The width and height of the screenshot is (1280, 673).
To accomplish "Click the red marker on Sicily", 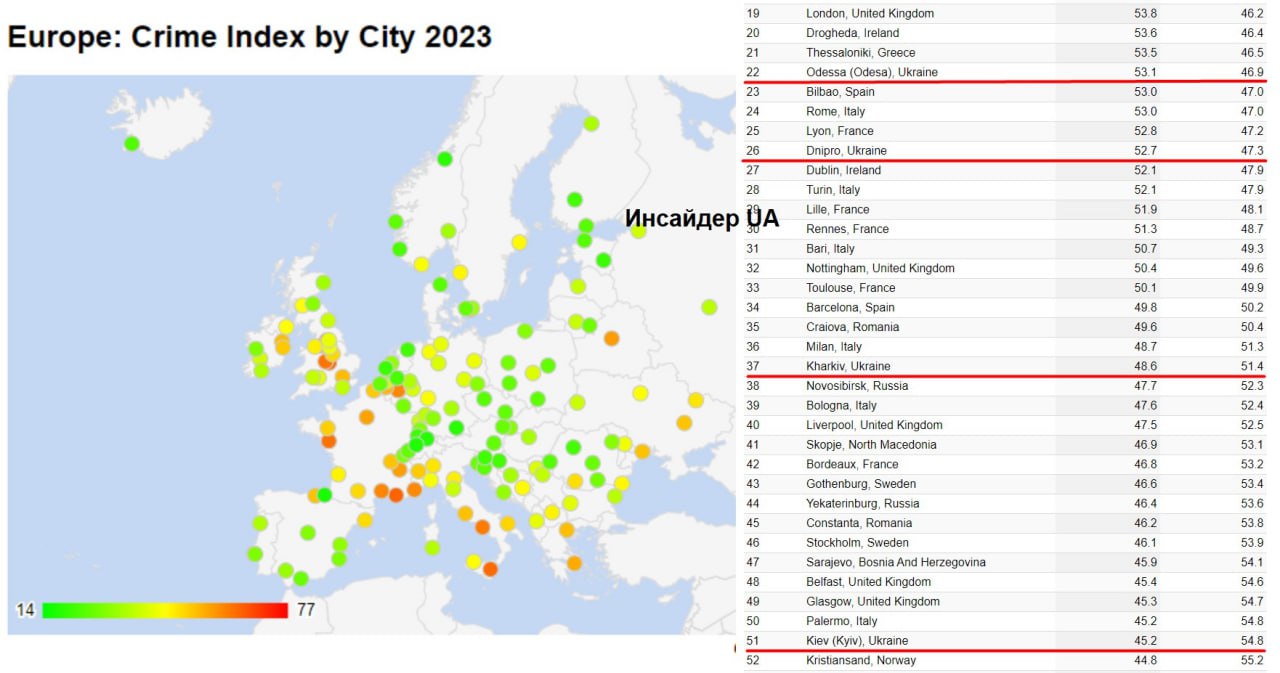I will coord(490,569).
